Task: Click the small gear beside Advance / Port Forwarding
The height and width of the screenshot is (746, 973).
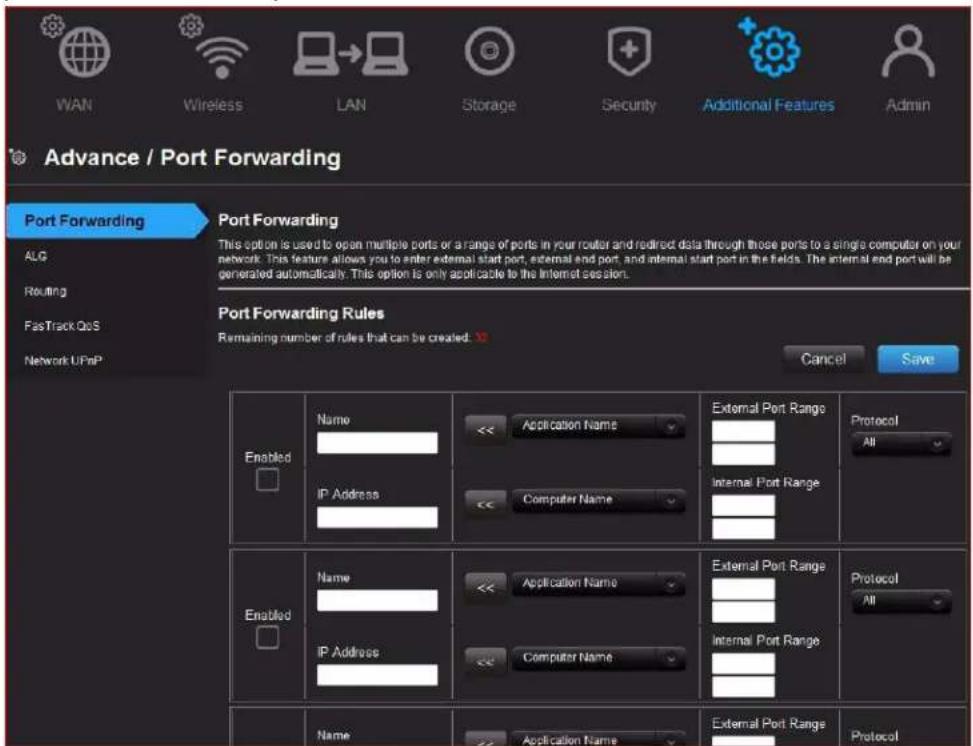Action: coord(19,157)
